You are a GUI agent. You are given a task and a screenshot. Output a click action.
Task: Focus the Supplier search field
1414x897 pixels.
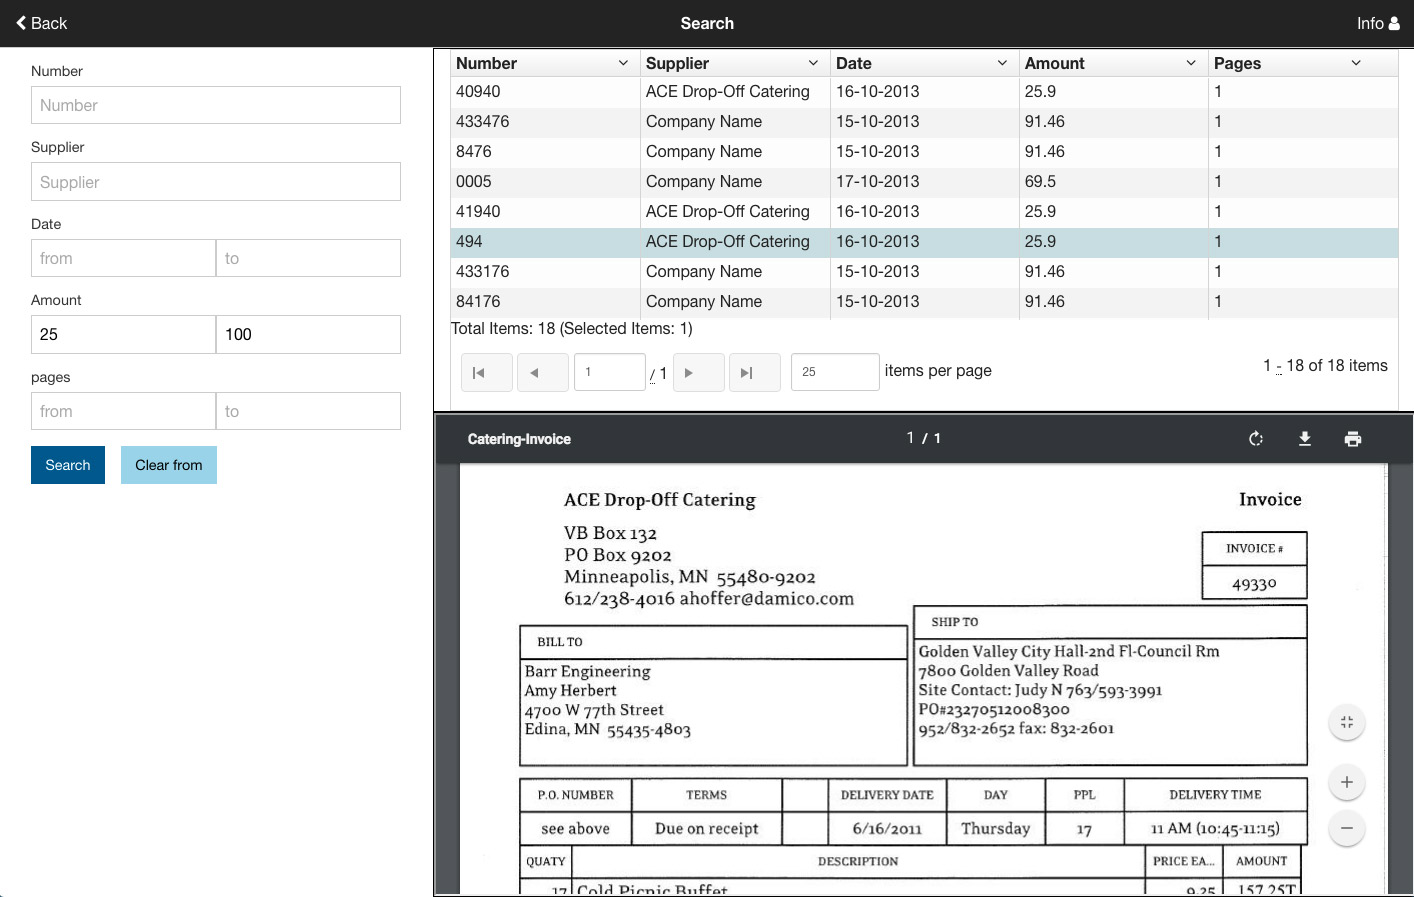point(216,182)
